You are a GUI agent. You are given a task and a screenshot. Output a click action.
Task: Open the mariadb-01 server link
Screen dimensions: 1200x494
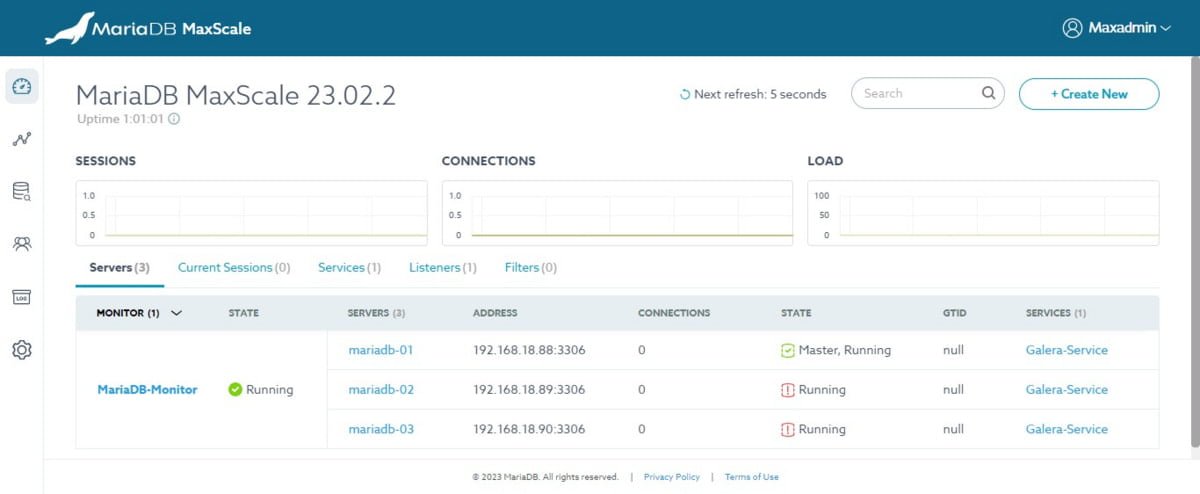(x=381, y=351)
